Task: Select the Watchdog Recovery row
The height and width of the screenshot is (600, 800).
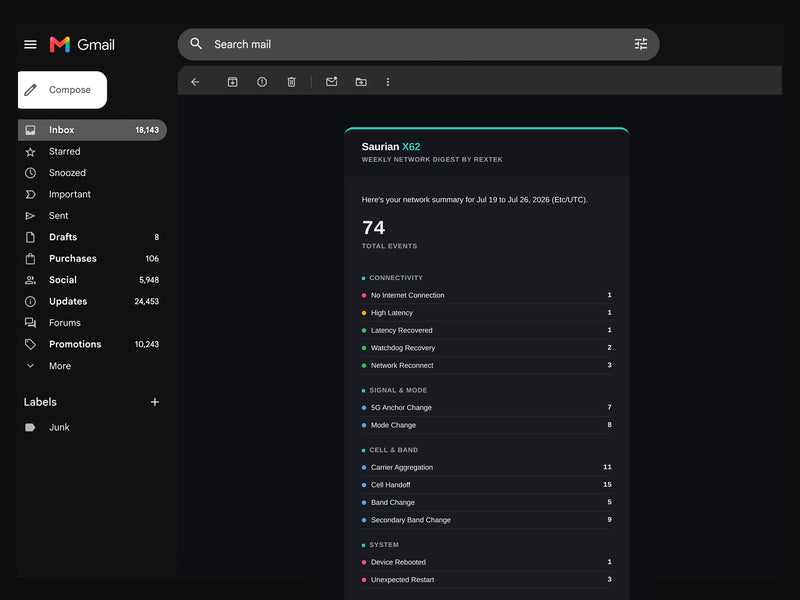Action: pos(487,348)
